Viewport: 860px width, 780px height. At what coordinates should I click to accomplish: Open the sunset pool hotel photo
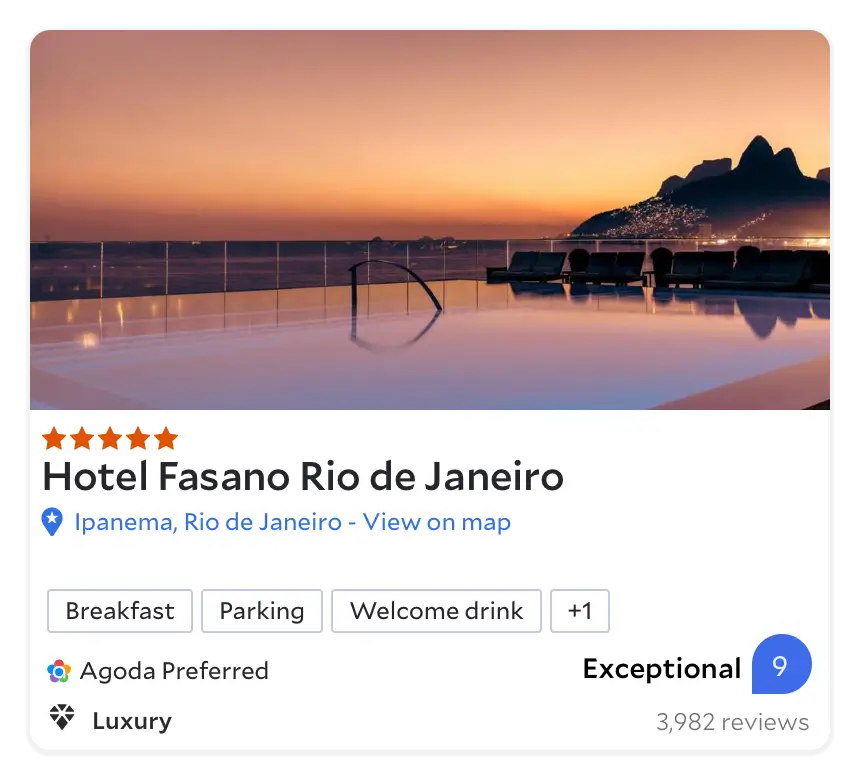(x=430, y=220)
